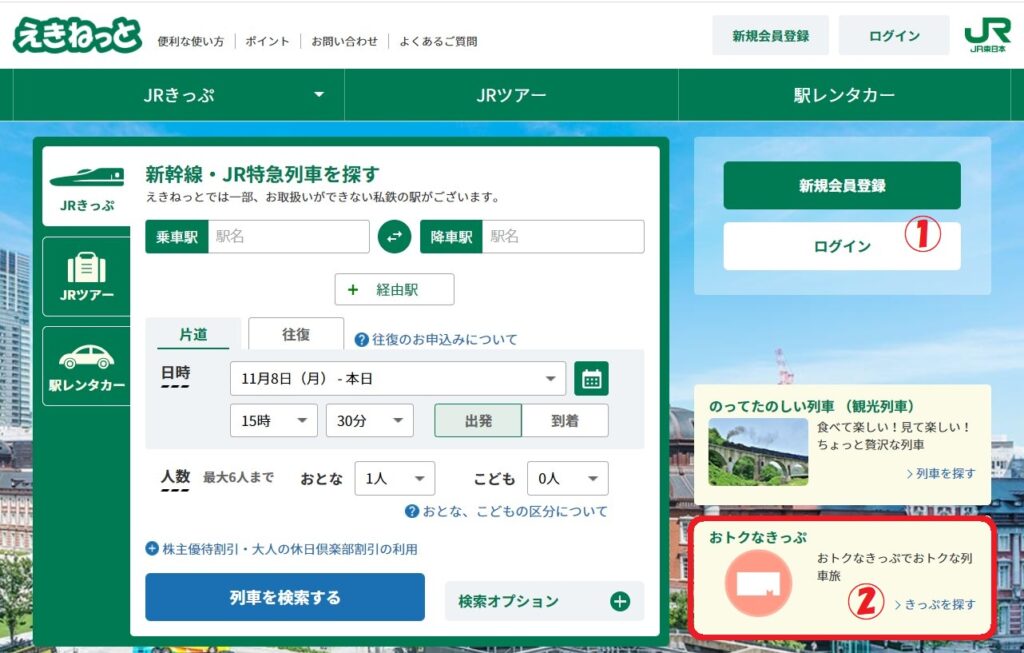Screen dimensions: 1024x653
Task: Click ログイン in top header
Action: [x=894, y=36]
